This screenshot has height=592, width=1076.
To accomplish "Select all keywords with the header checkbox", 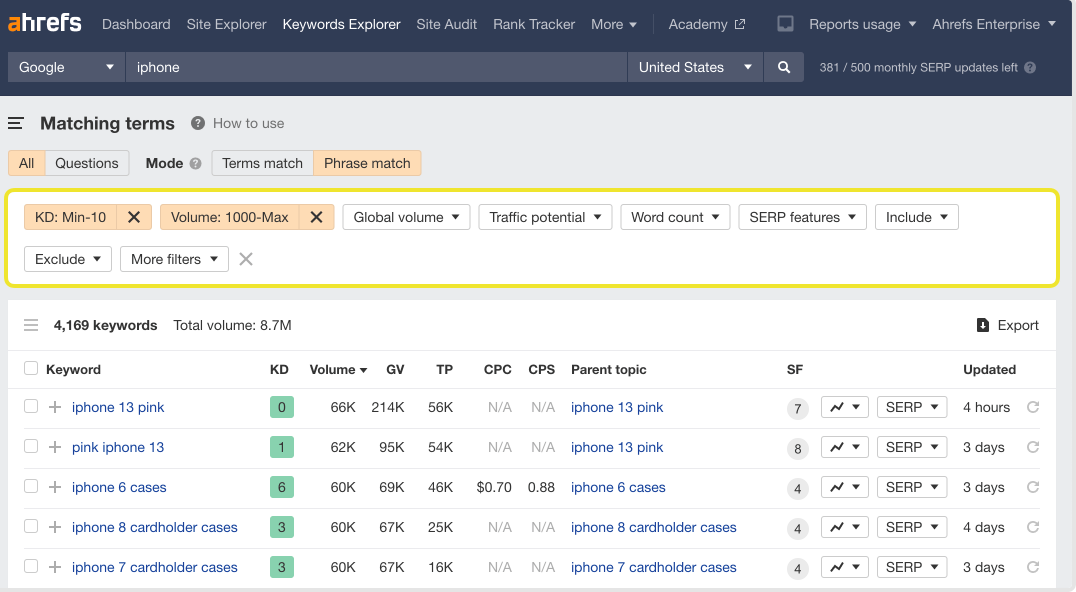I will click(31, 368).
